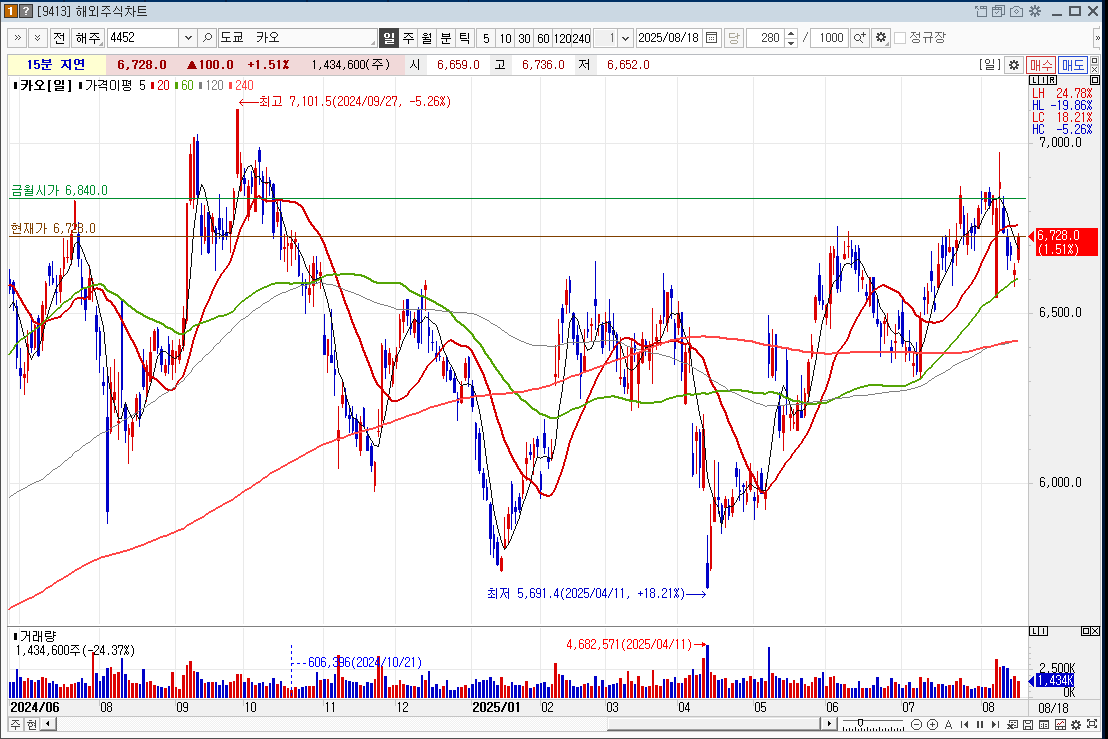The image size is (1108, 739).
Task: Click the zoom-in magnifier plus icon
Action: click(859, 38)
